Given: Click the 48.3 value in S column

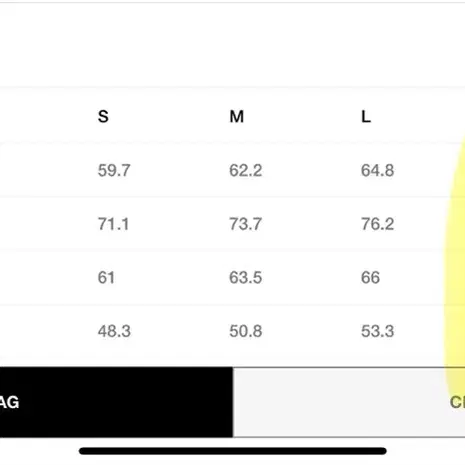Looking at the screenshot, I should 114,331.
